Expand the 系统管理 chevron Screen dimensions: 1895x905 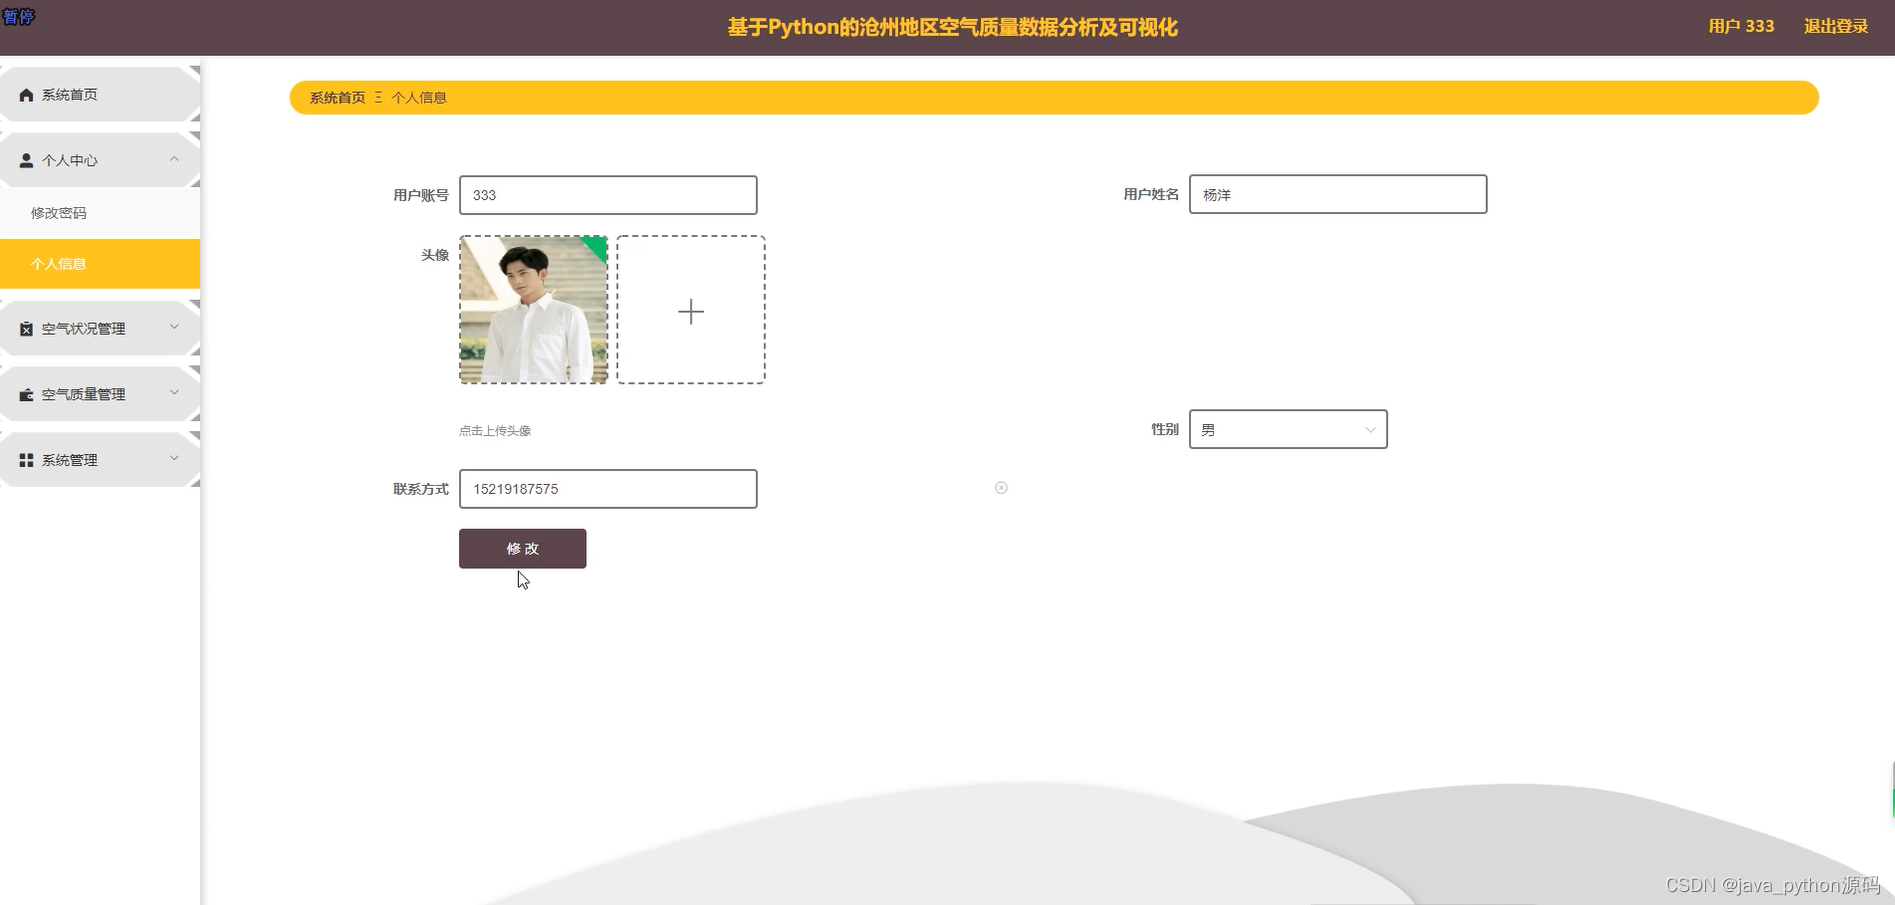[174, 459]
